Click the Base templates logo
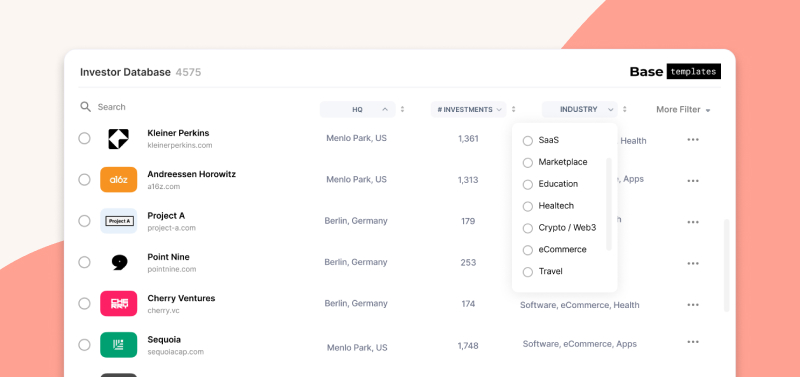Screen dimensions: 800x377 tap(675, 71)
